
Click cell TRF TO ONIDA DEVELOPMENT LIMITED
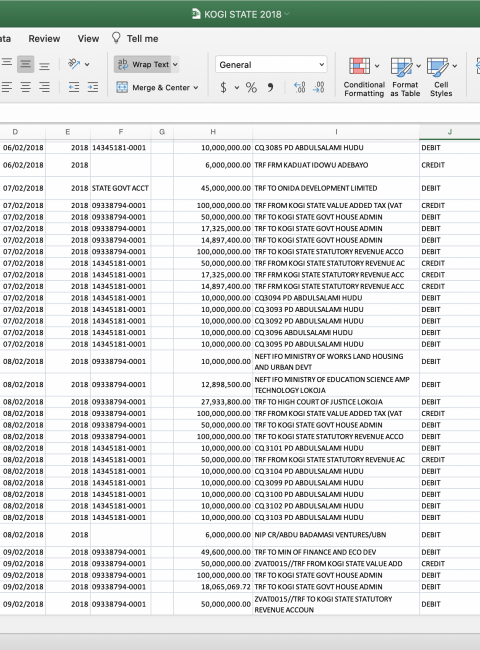point(336,188)
